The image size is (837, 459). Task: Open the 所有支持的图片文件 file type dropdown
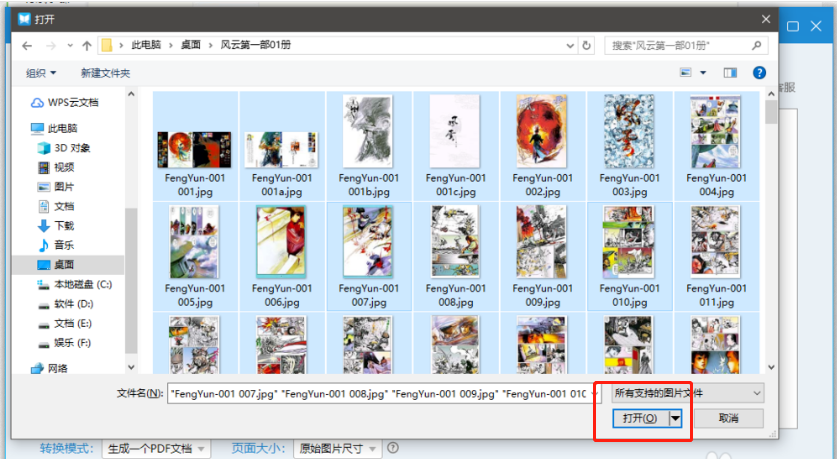pyautogui.click(x=688, y=393)
